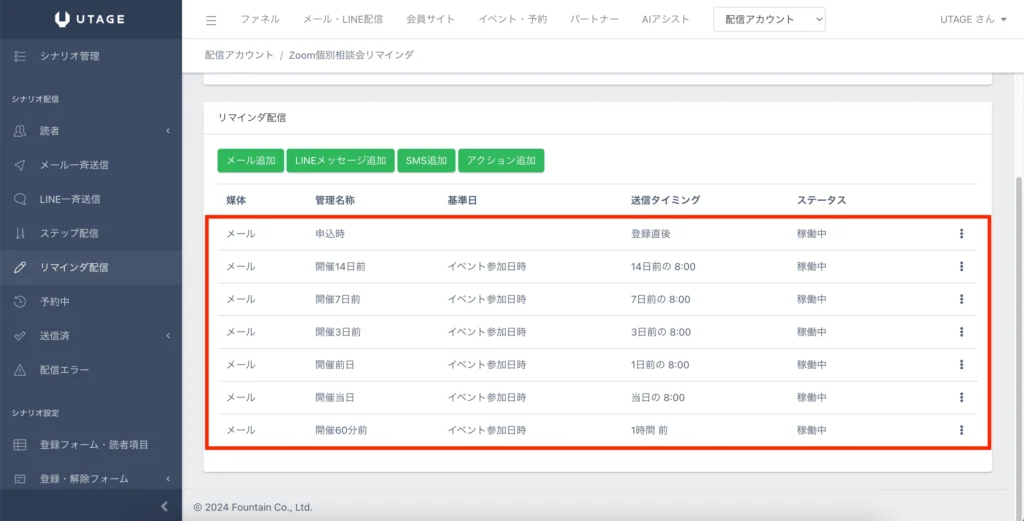
Task: Click the 開催当日 reminder name
Action: coord(334,397)
